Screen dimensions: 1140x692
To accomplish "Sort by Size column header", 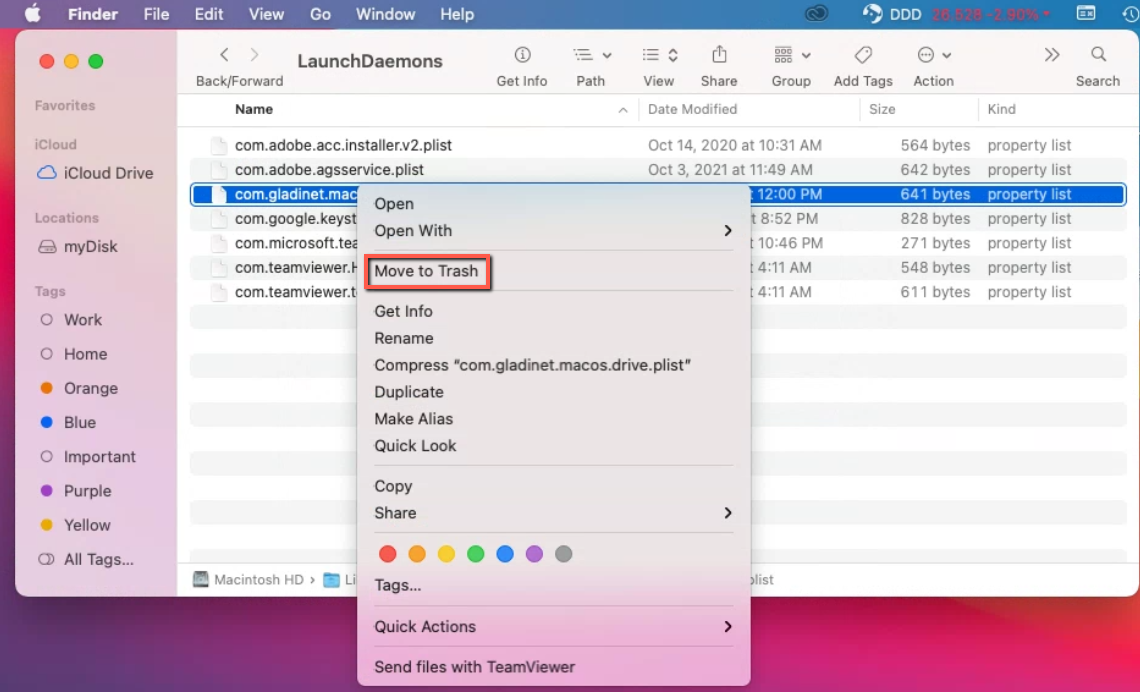I will tap(882, 109).
